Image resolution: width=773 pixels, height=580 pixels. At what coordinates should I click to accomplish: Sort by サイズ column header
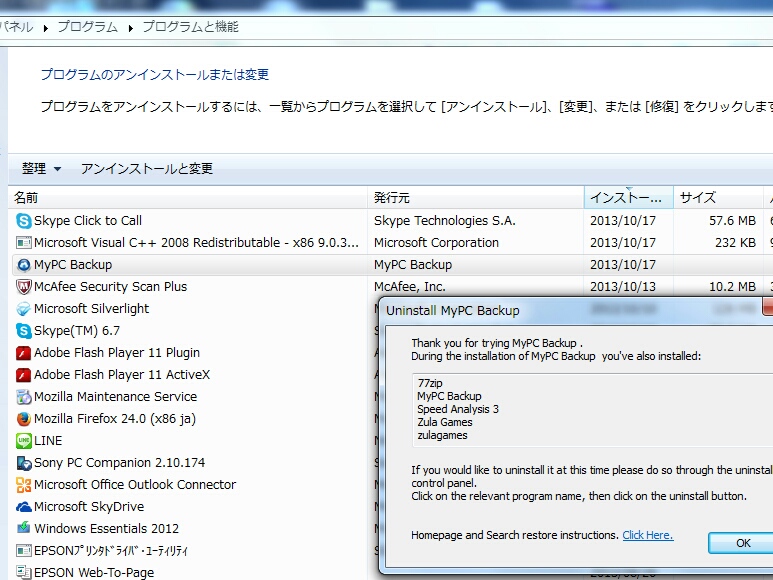tap(718, 198)
